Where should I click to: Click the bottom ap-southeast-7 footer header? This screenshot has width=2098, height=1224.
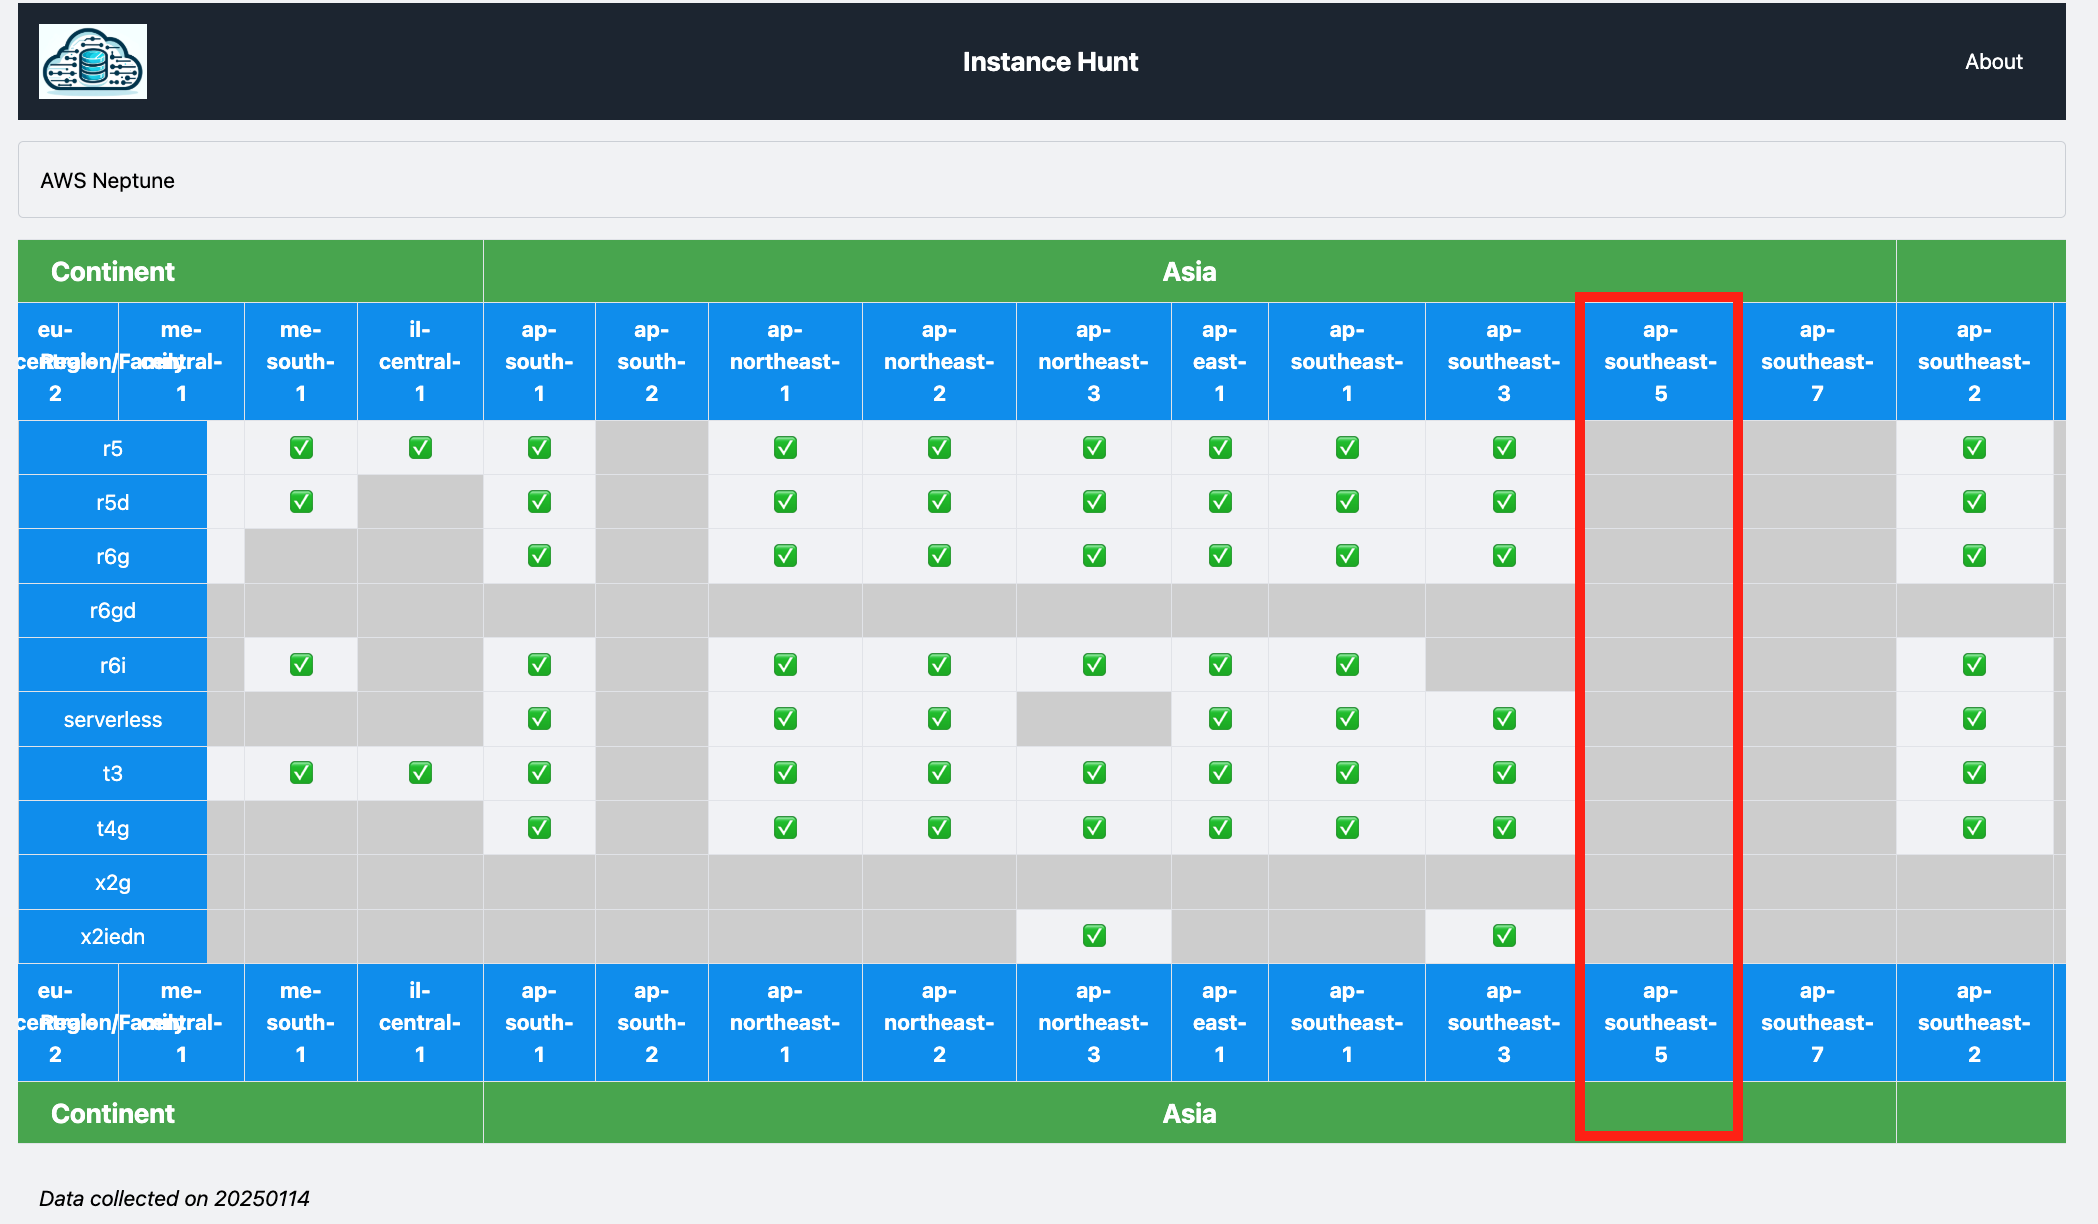pos(1818,1022)
